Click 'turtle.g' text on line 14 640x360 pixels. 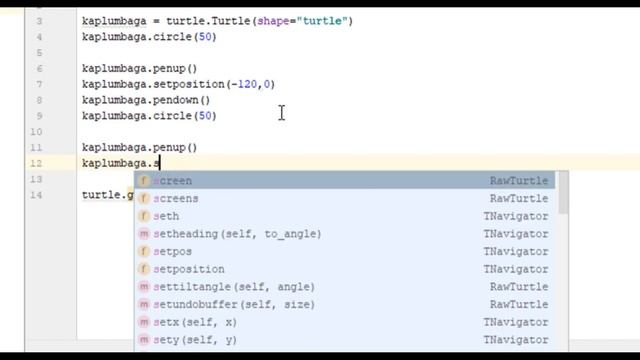point(108,195)
